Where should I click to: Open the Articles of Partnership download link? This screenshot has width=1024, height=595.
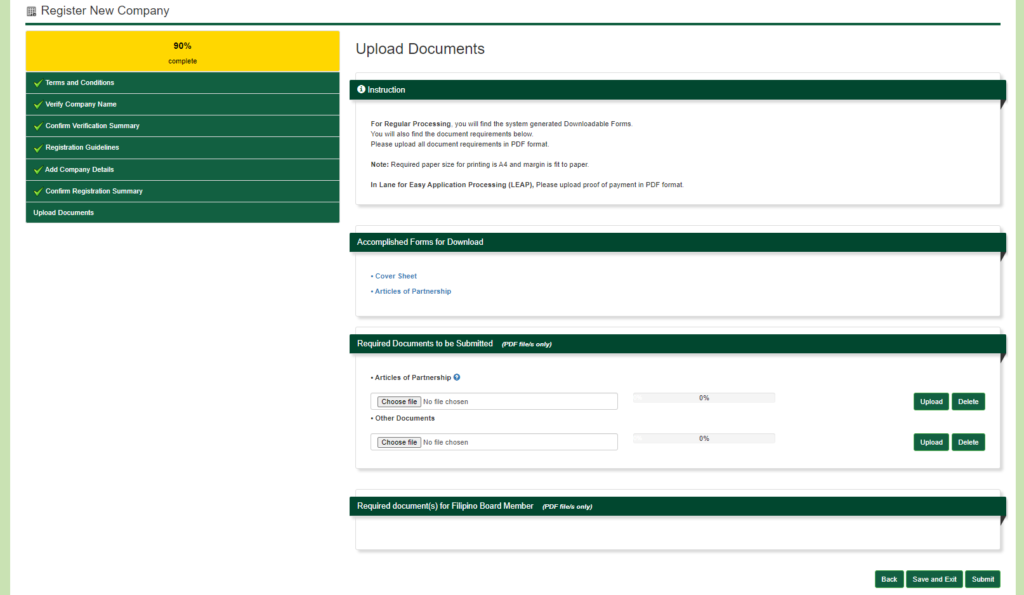413,291
